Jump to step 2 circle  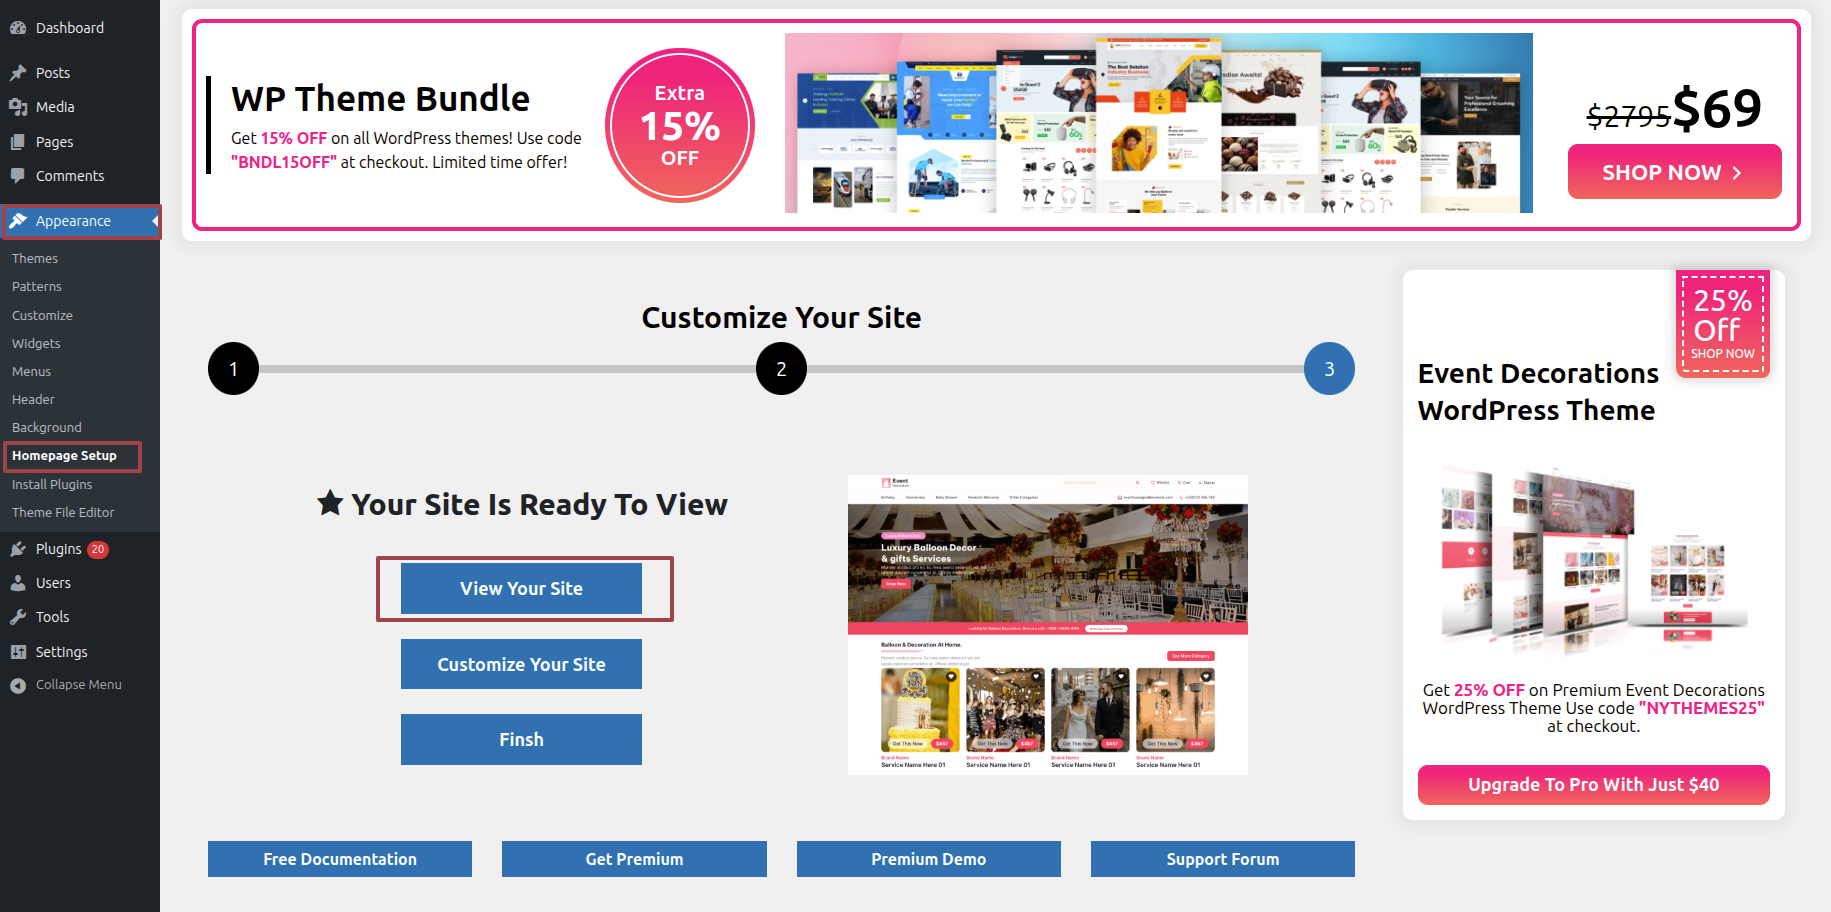(x=781, y=369)
